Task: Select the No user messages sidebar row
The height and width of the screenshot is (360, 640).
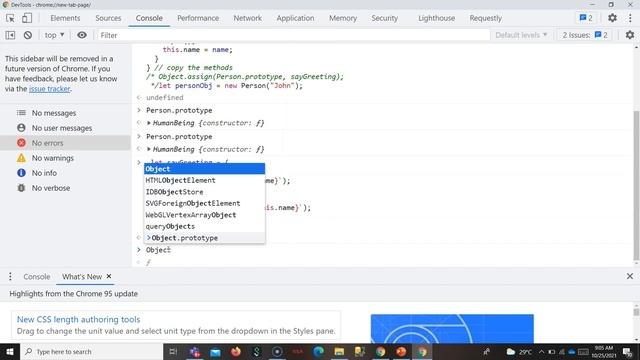Action: tap(65, 128)
